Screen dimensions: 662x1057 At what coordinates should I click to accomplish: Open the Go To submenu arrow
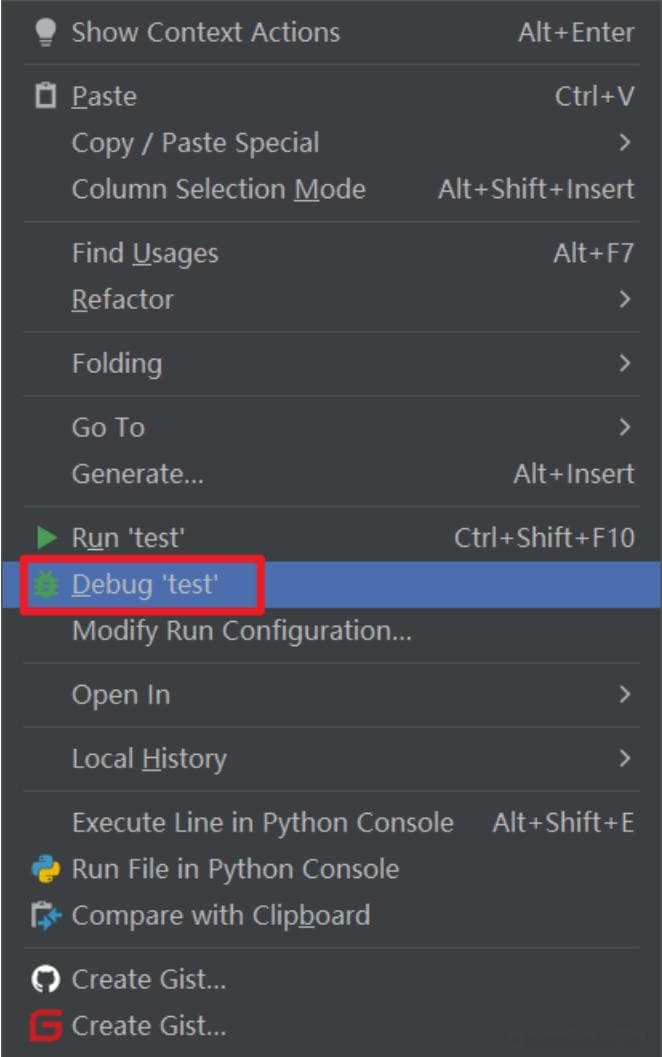point(625,427)
